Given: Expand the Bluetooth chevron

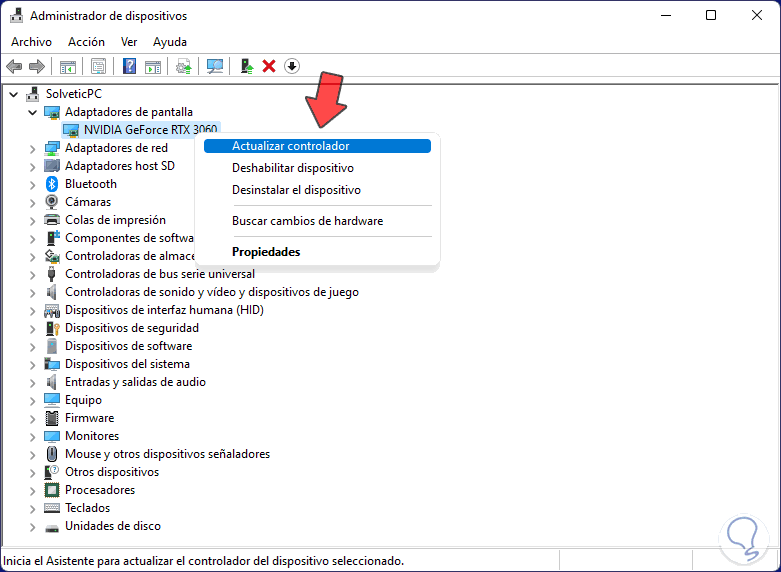Looking at the screenshot, I should (x=32, y=184).
